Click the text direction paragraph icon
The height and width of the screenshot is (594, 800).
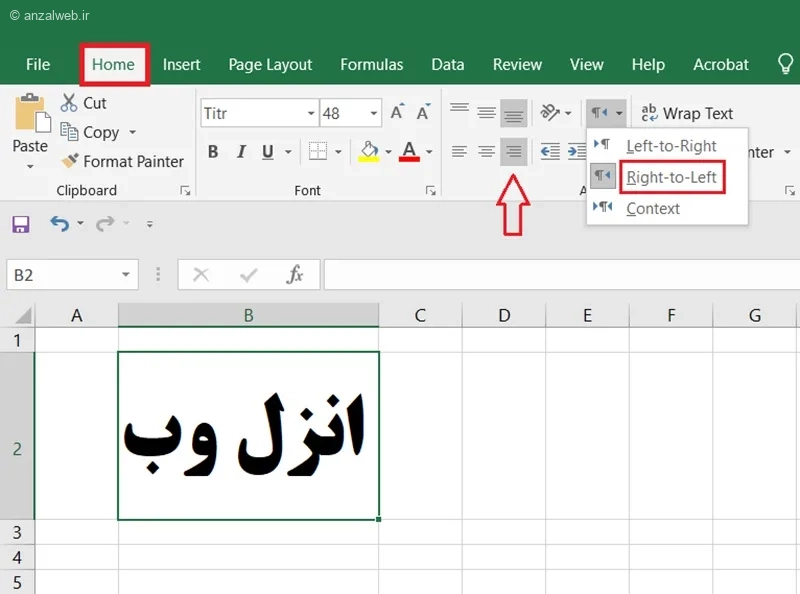pos(599,112)
